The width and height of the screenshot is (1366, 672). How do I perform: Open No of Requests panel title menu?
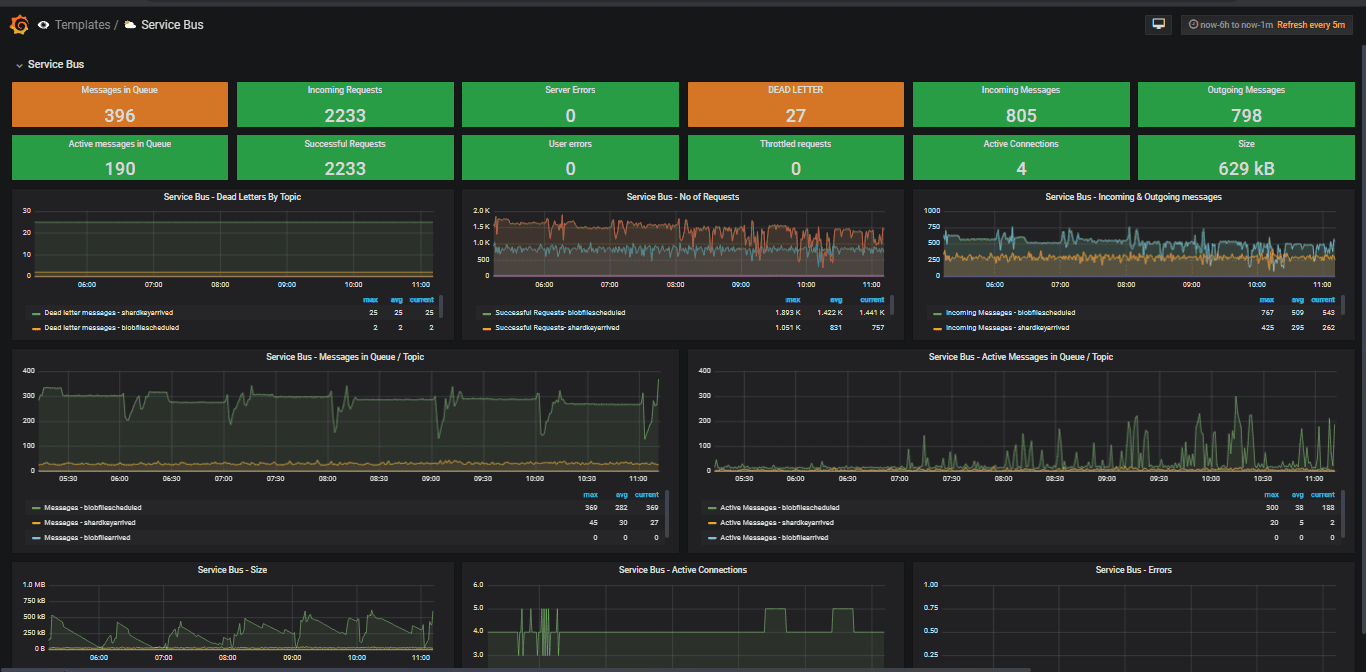click(683, 197)
